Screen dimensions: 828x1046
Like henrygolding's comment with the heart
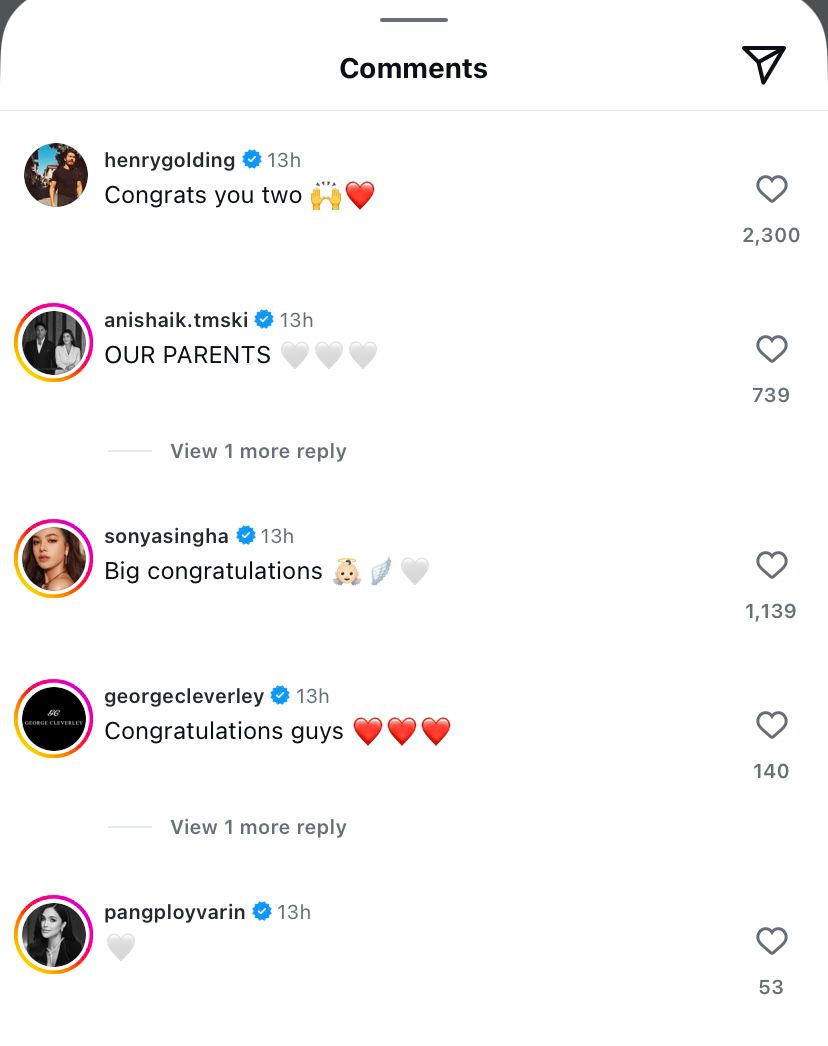pos(771,189)
